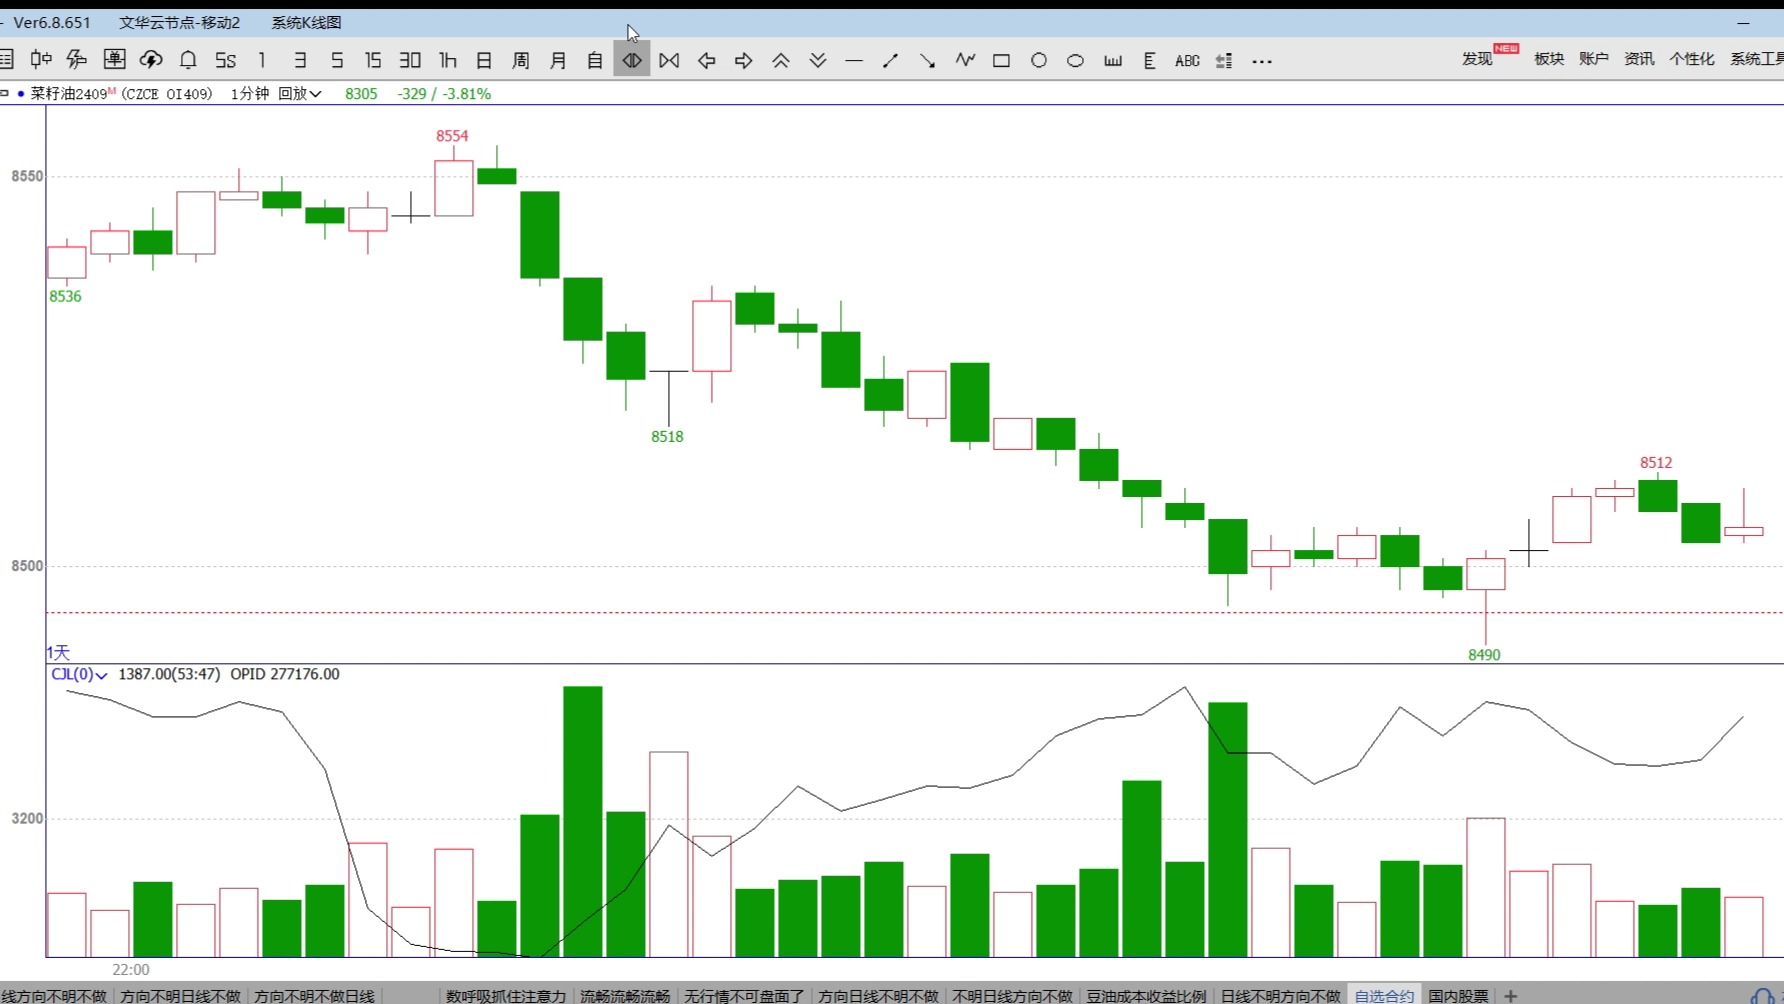Screen dimensions: 1784x1004
Task: Switch to 15-minute chart period
Action: [373, 61]
